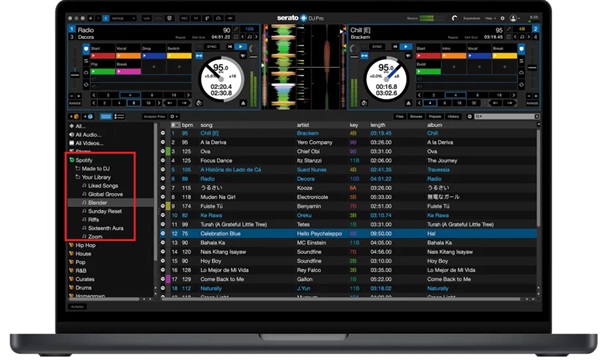Enable SYNC on deck 1

pos(212,47)
